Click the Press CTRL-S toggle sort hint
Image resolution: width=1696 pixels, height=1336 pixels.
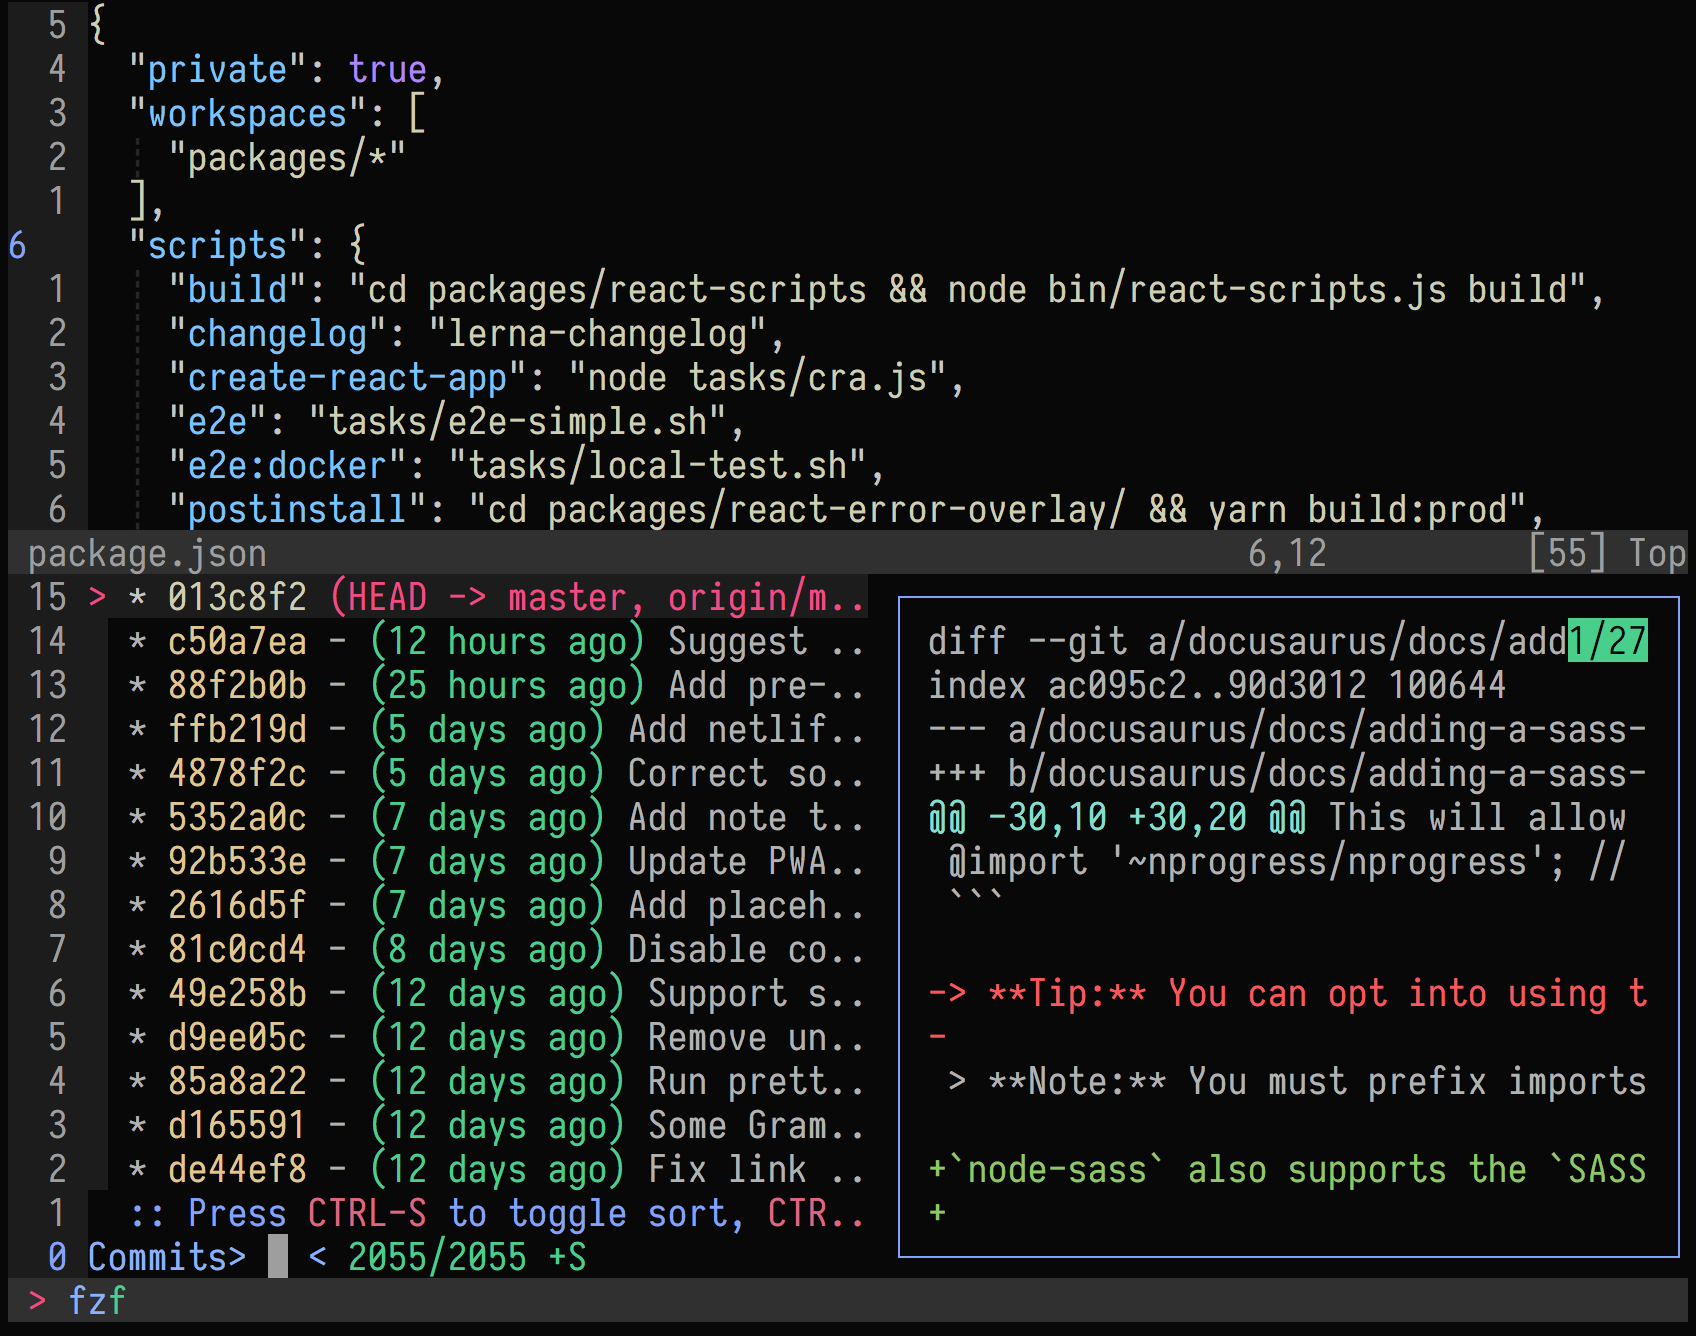pyautogui.click(x=497, y=1213)
